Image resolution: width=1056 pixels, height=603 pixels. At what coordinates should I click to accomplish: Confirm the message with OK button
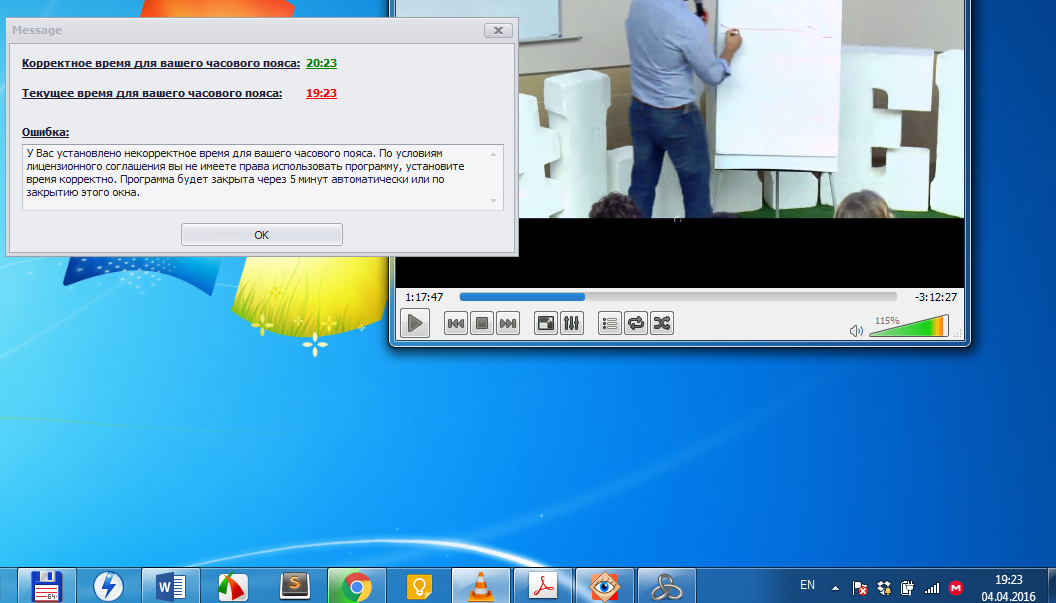pos(262,234)
